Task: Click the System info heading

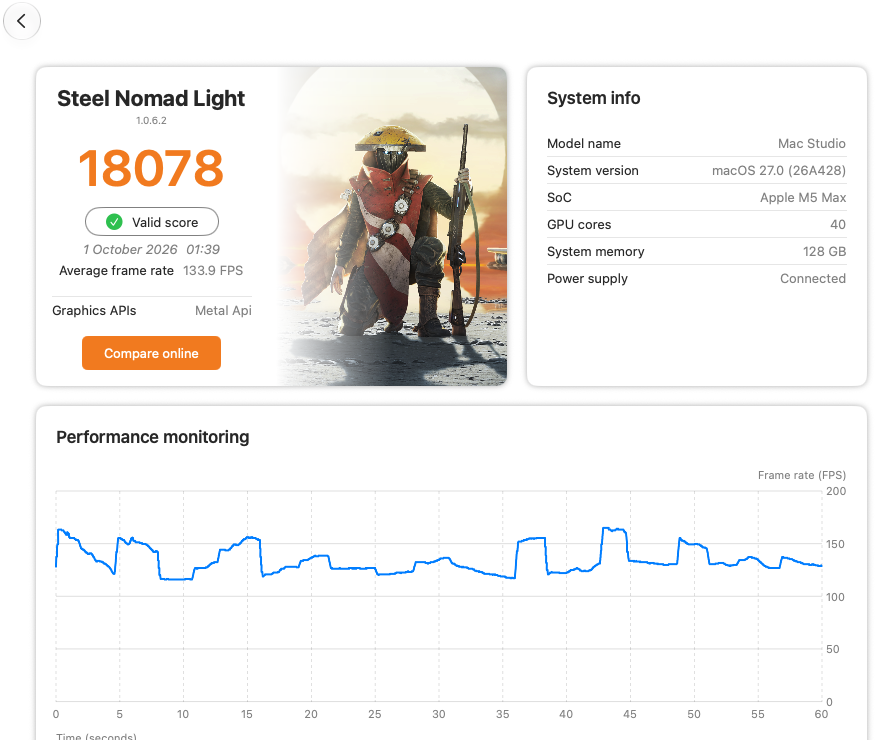Action: click(x=593, y=98)
